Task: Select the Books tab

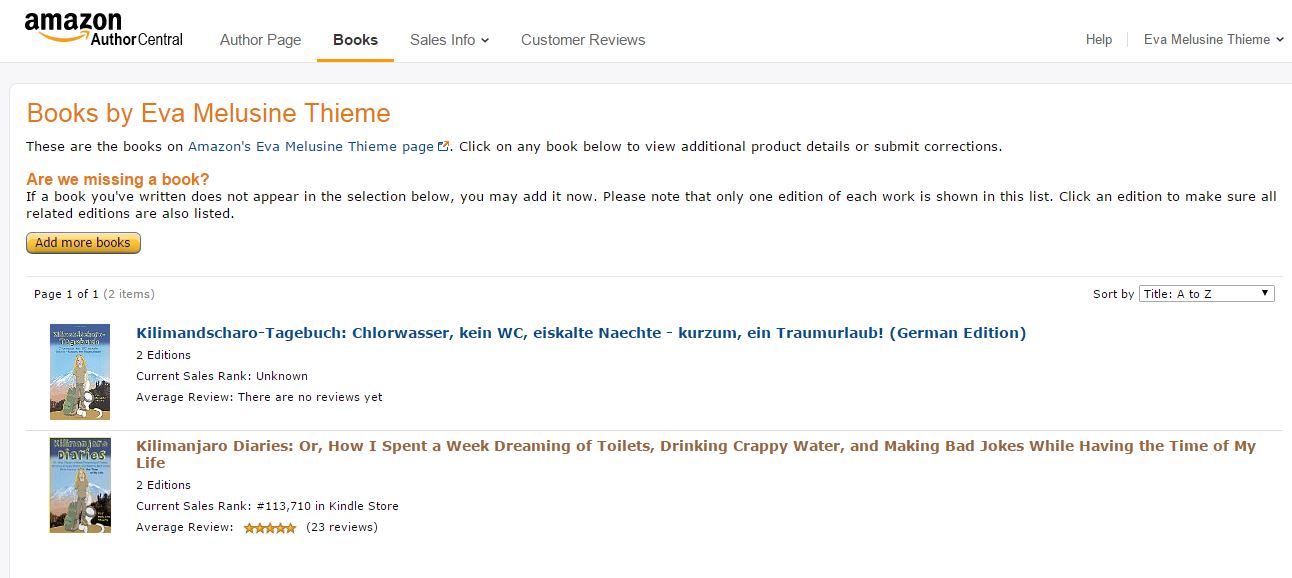Action: point(355,40)
